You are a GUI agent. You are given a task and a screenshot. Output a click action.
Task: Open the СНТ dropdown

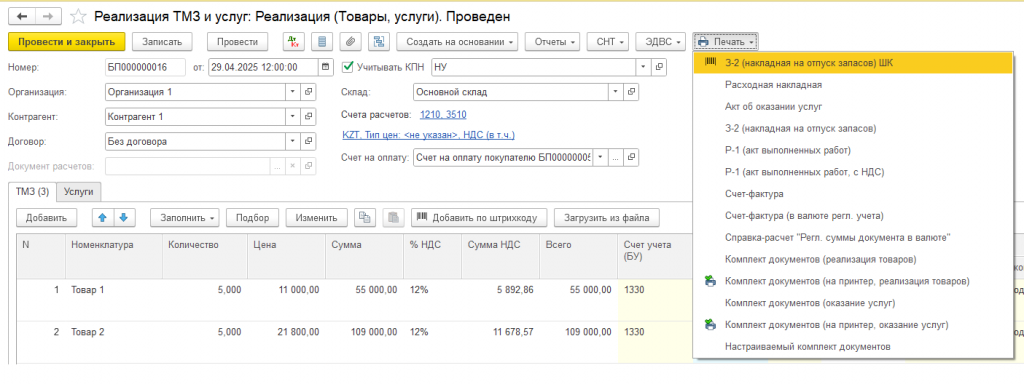pos(608,42)
